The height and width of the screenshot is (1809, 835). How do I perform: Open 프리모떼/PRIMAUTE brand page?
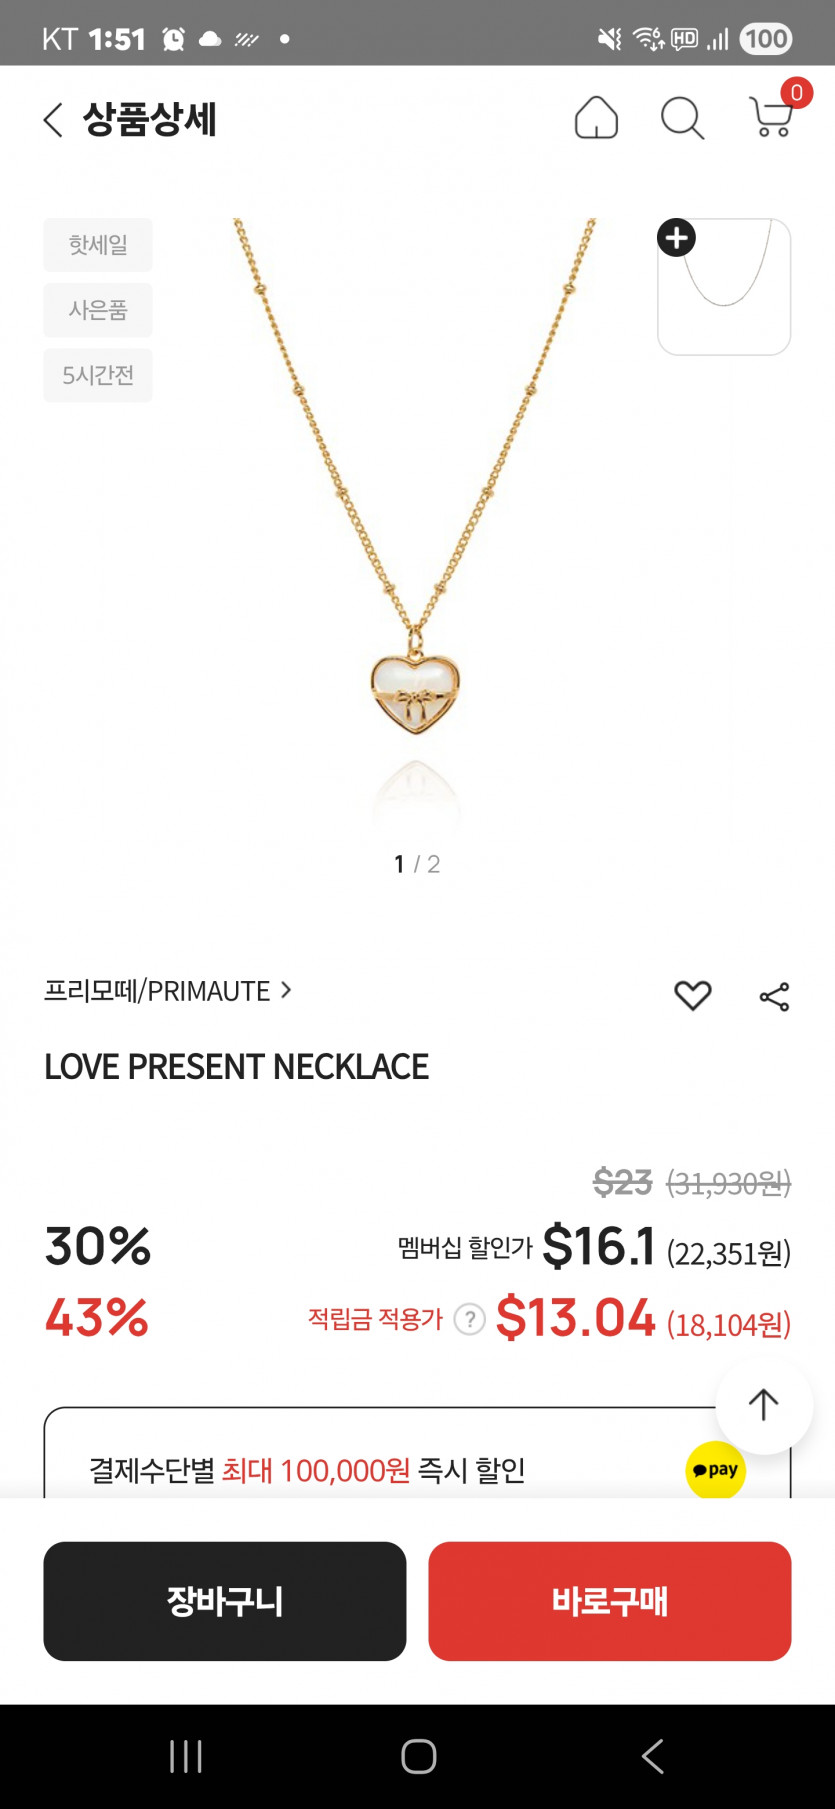[168, 991]
